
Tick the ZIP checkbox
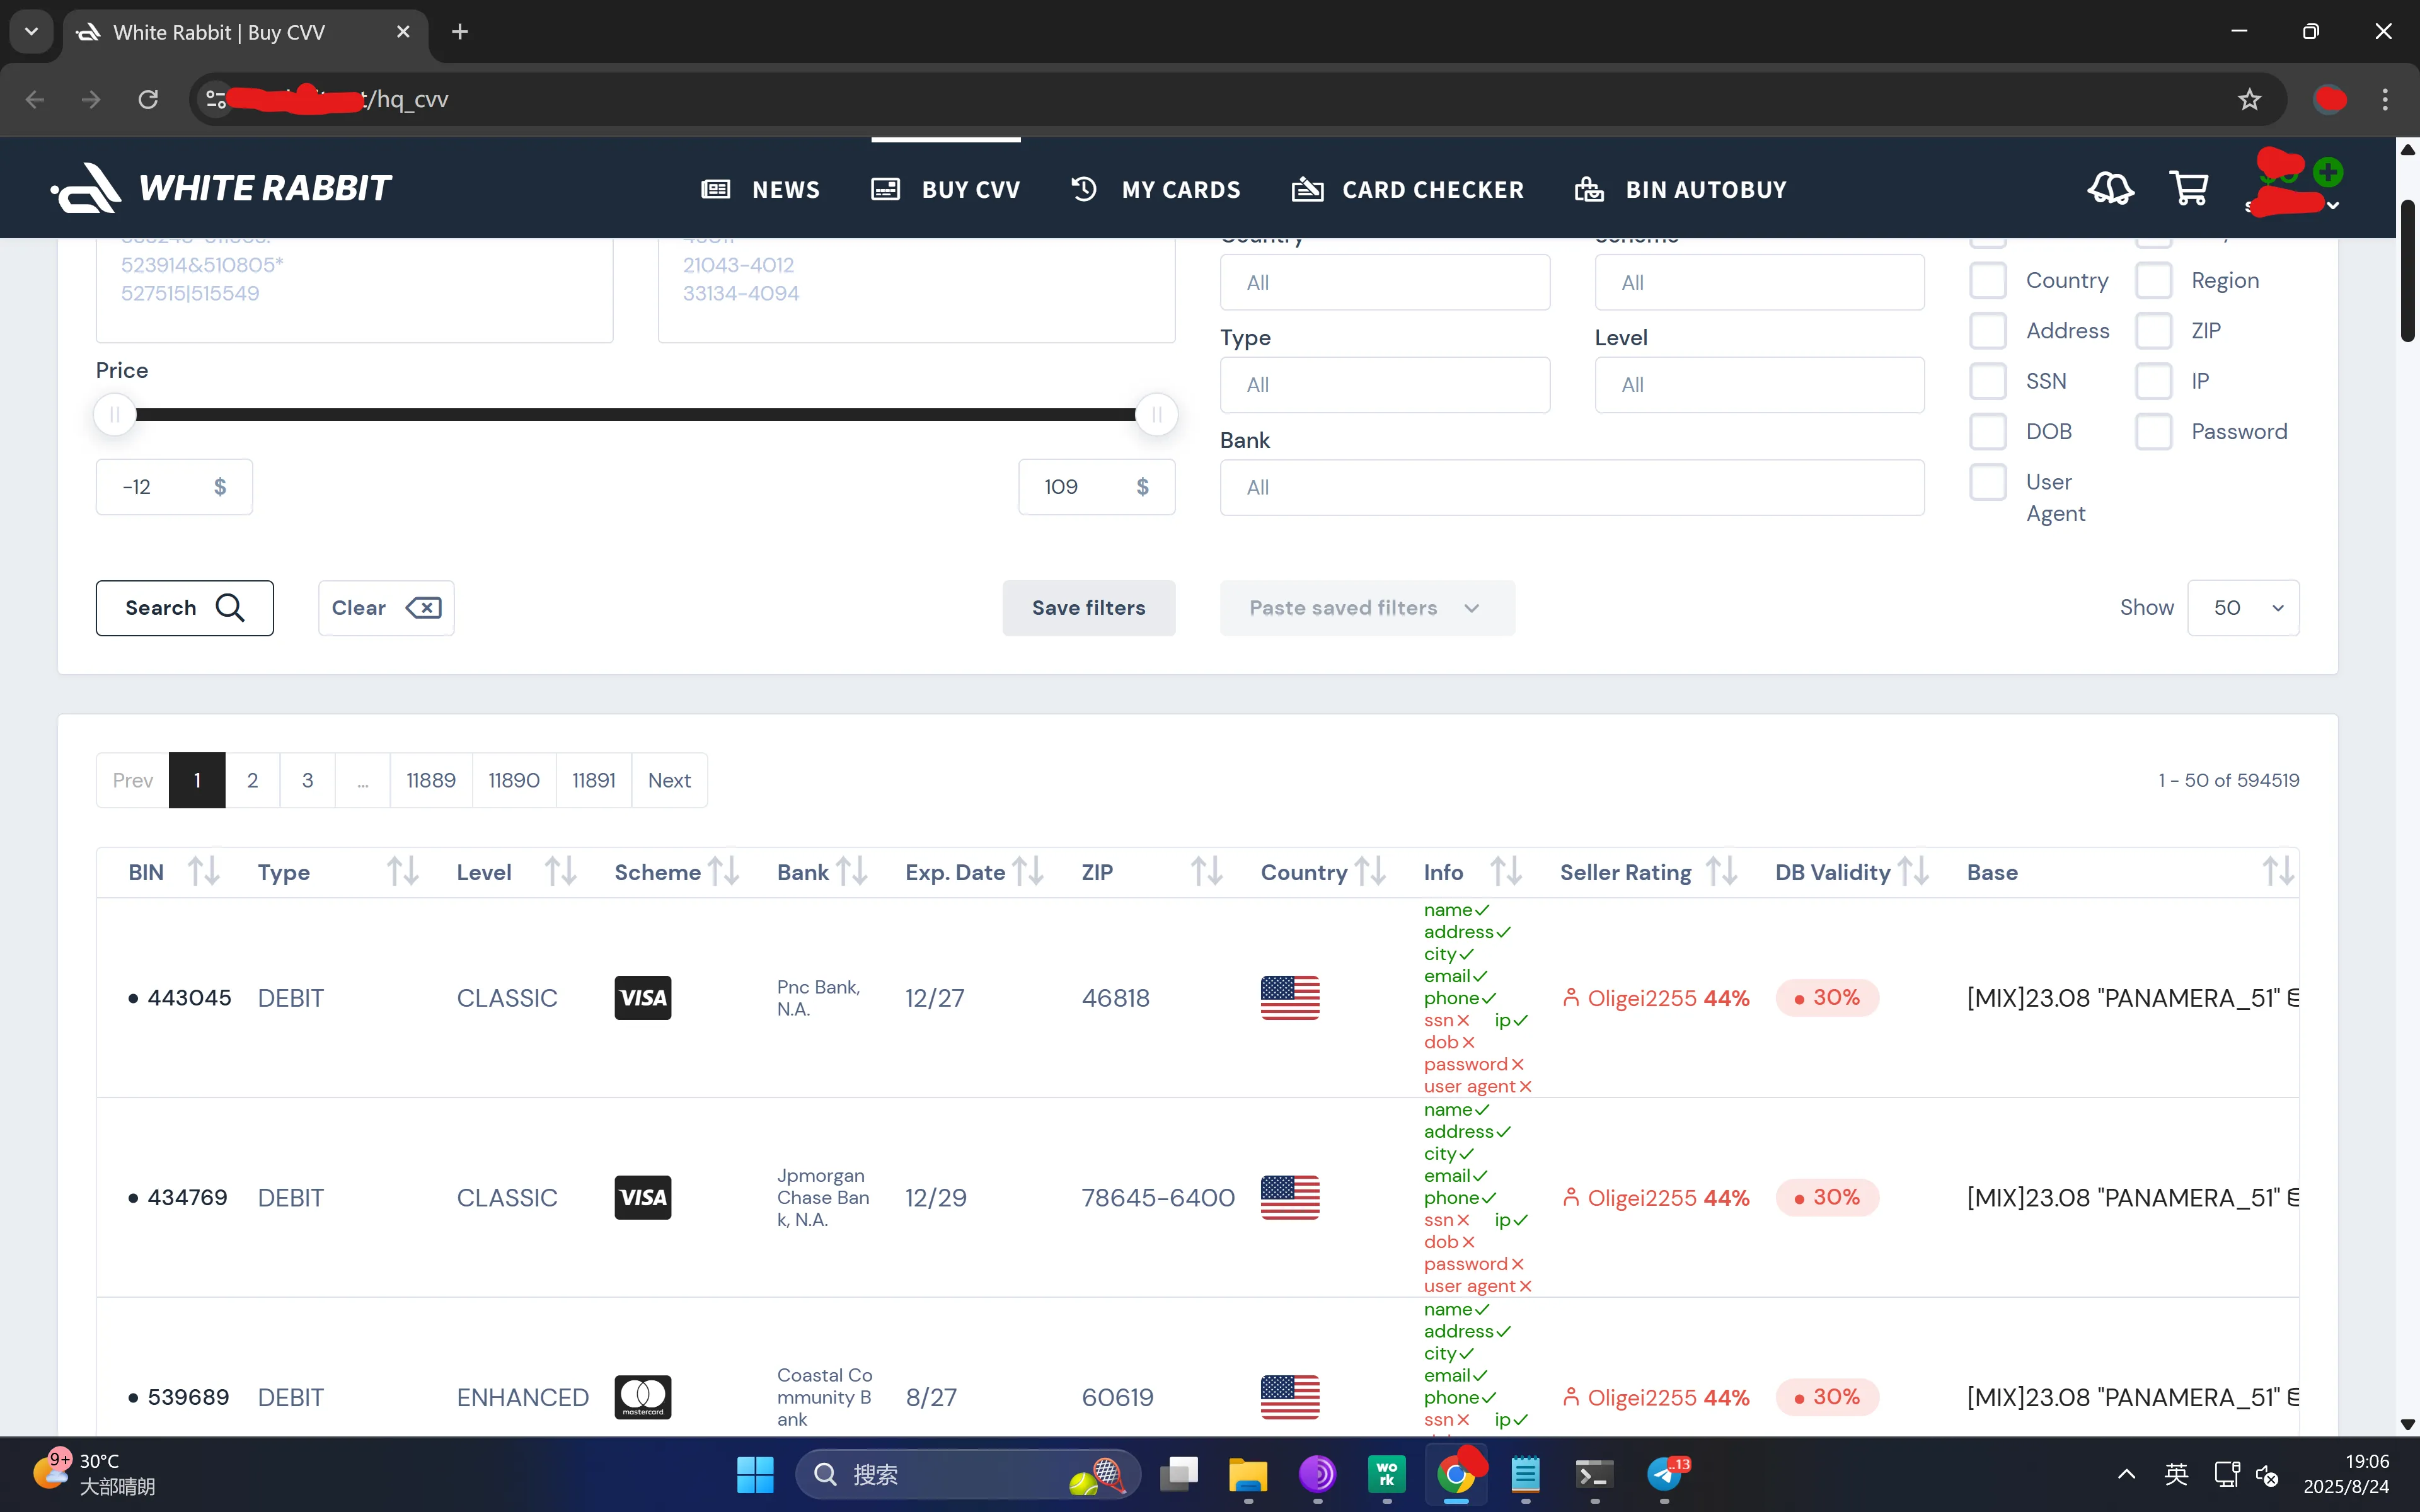pos(2154,331)
